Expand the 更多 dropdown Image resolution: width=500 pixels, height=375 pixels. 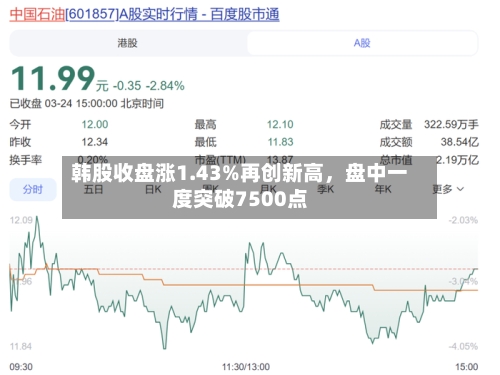pos(448,189)
